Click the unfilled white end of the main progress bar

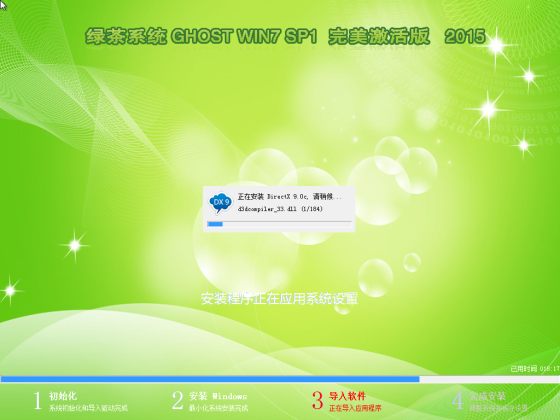pos(490,379)
